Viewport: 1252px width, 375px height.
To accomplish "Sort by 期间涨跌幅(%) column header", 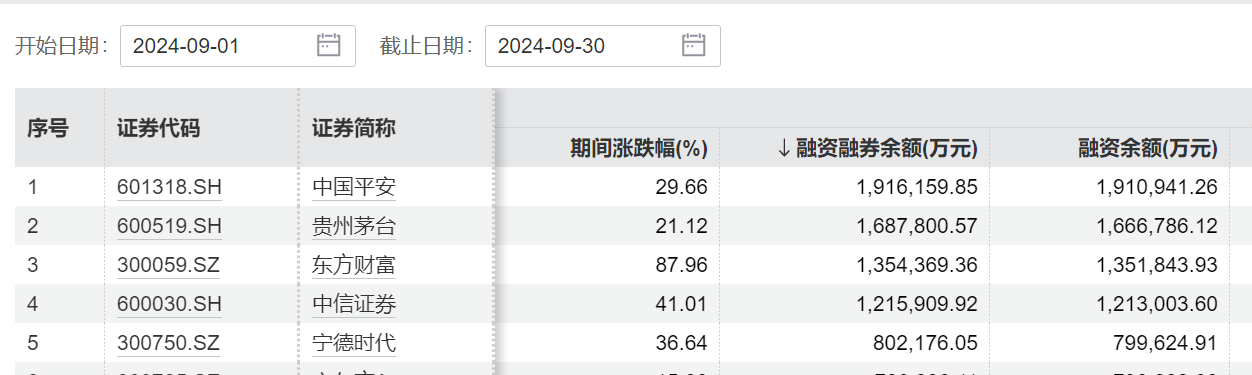I will click(x=639, y=149).
